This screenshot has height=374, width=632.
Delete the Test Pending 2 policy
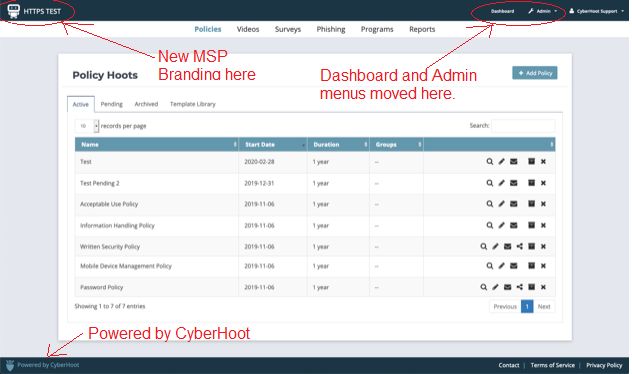tap(543, 183)
